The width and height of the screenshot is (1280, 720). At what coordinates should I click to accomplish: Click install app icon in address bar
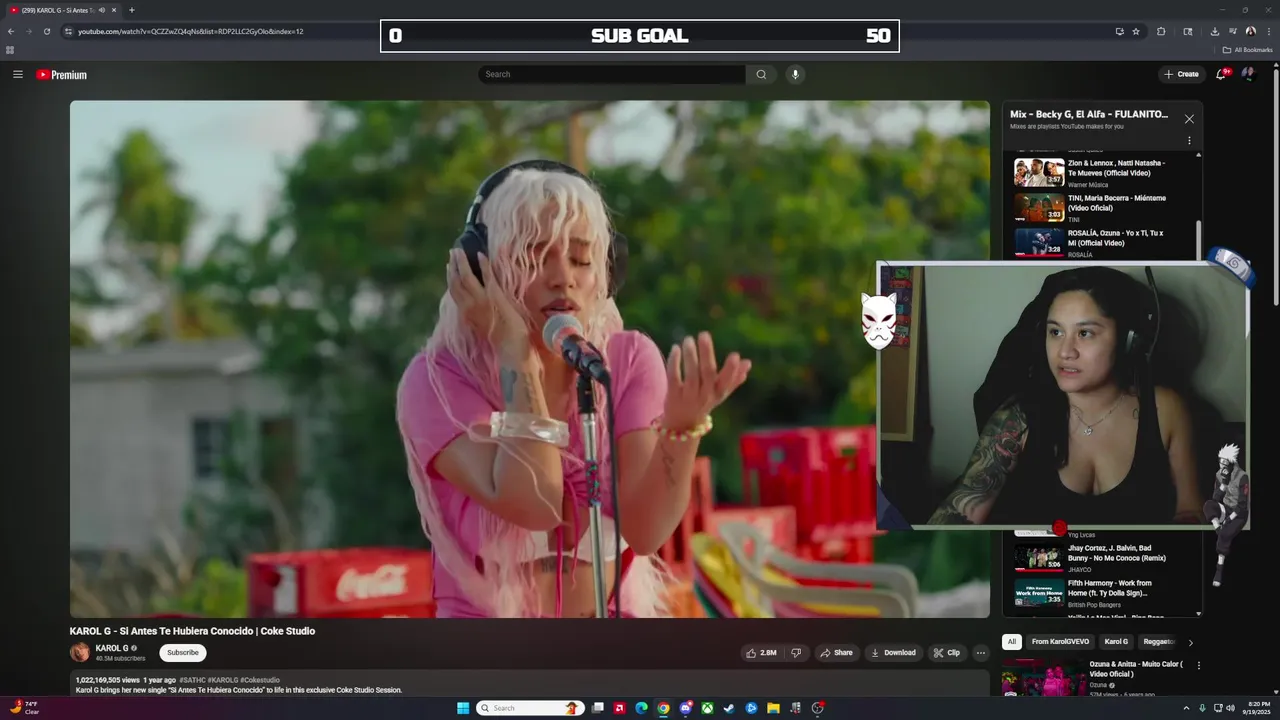pyautogui.click(x=1119, y=31)
